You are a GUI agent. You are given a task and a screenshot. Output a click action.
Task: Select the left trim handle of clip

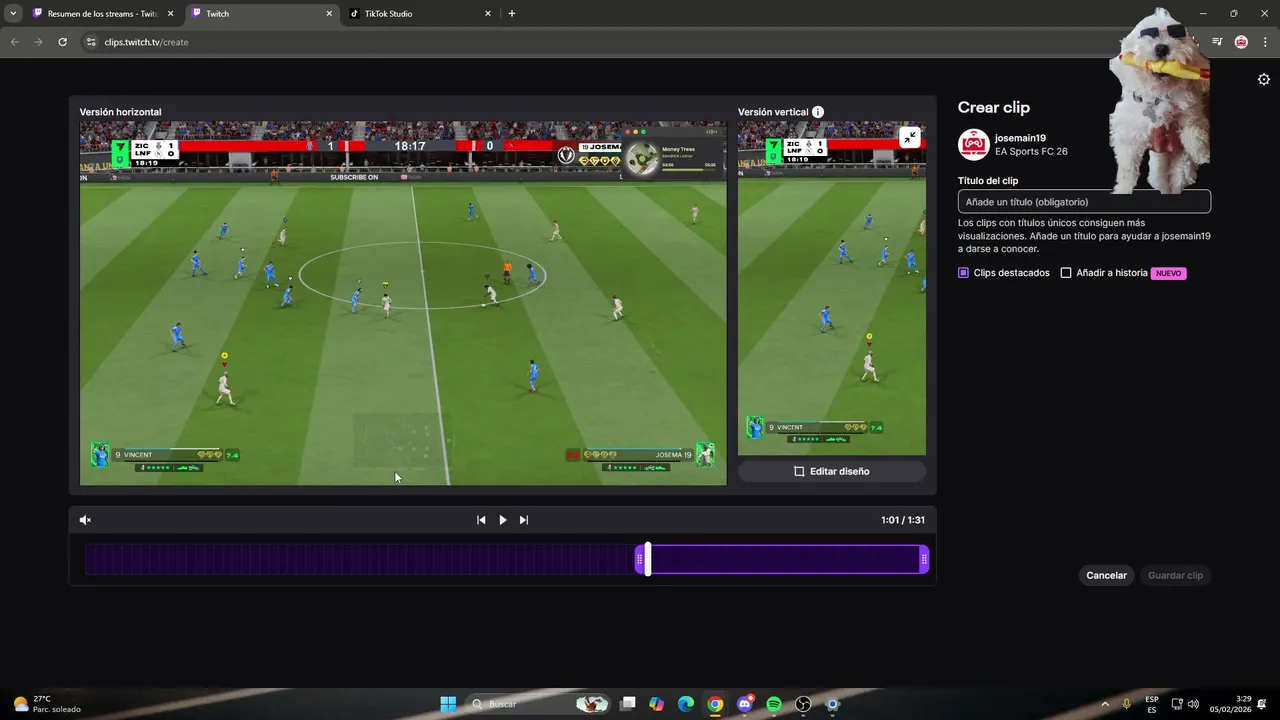click(640, 559)
